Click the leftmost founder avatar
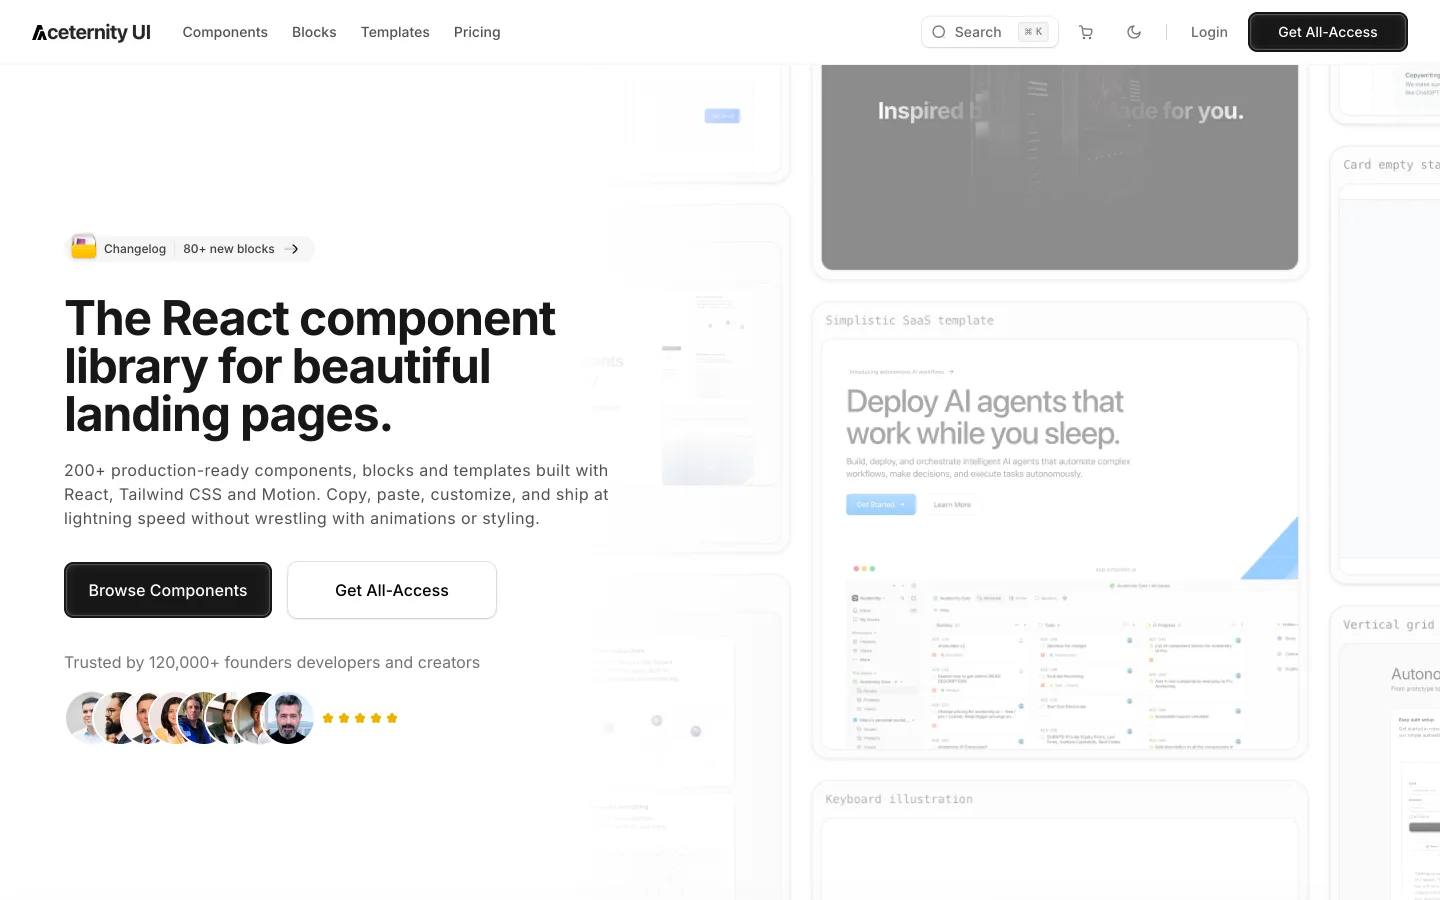Image resolution: width=1440 pixels, height=900 pixels. point(88,718)
